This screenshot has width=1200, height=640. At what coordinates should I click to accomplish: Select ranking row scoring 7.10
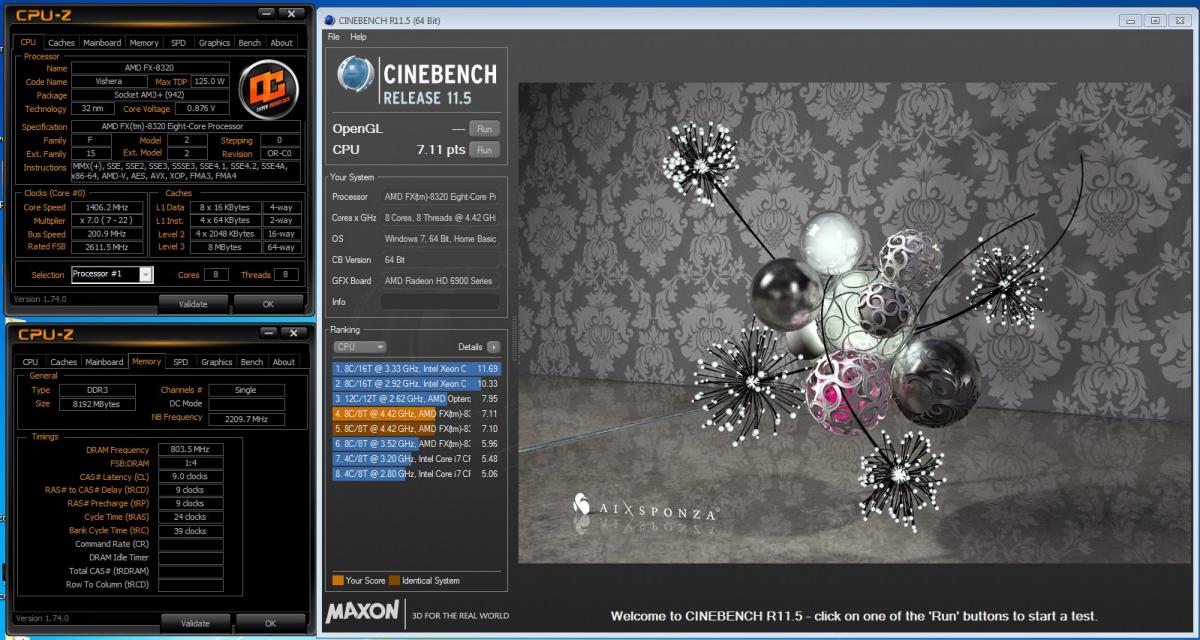(x=416, y=428)
